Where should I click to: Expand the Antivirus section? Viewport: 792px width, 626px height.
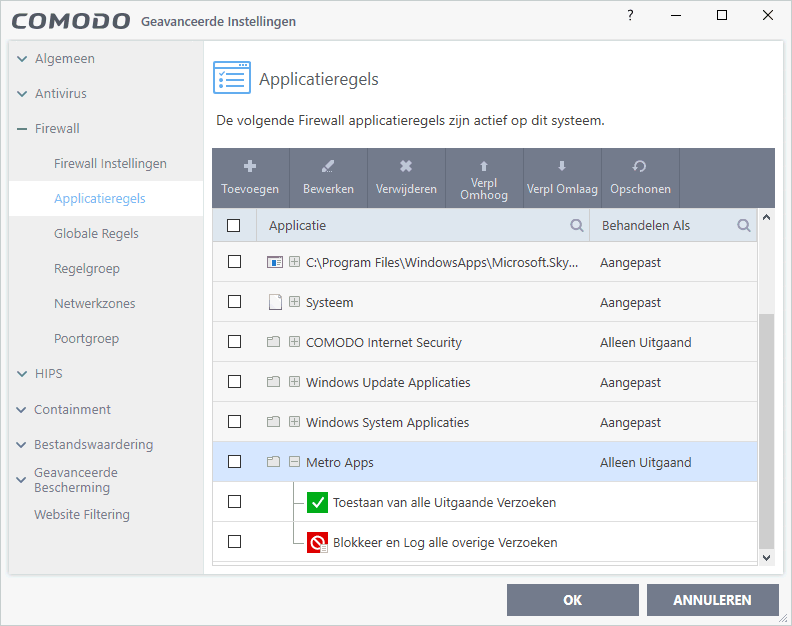pos(22,93)
